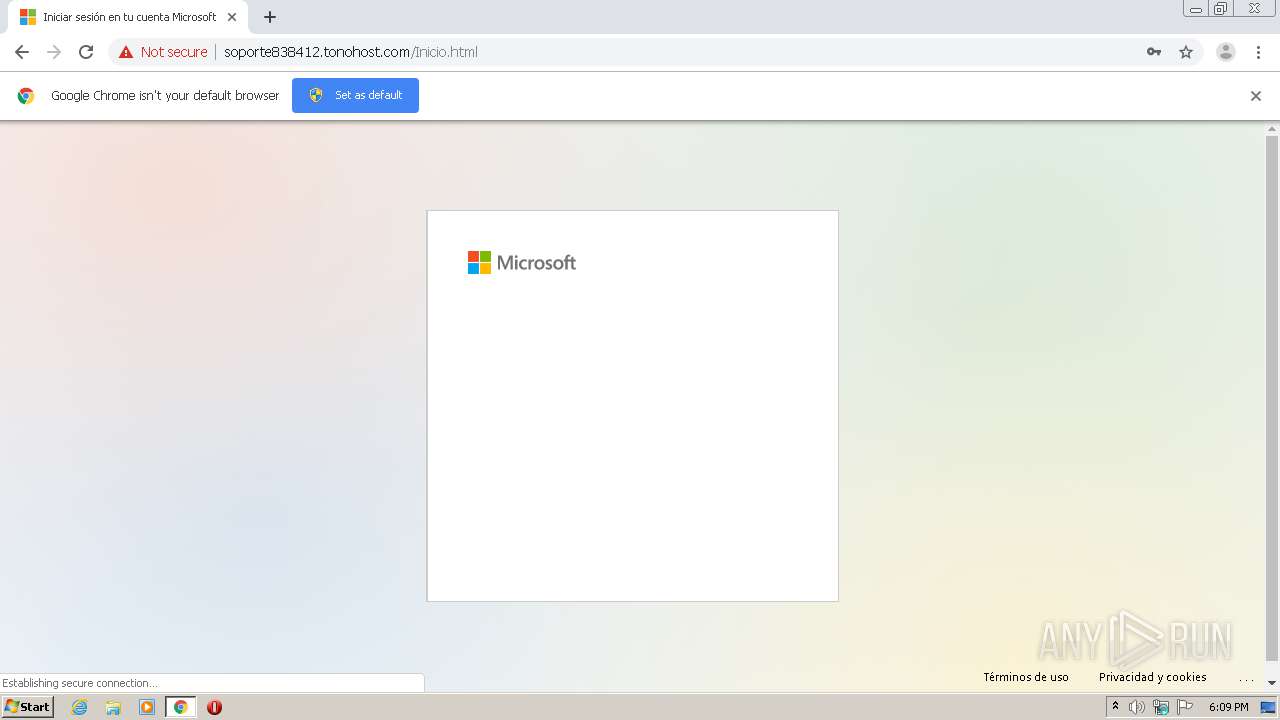Screen dimensions: 1280x720
Task: Click the Set as default button
Action: pyautogui.click(x=355, y=95)
